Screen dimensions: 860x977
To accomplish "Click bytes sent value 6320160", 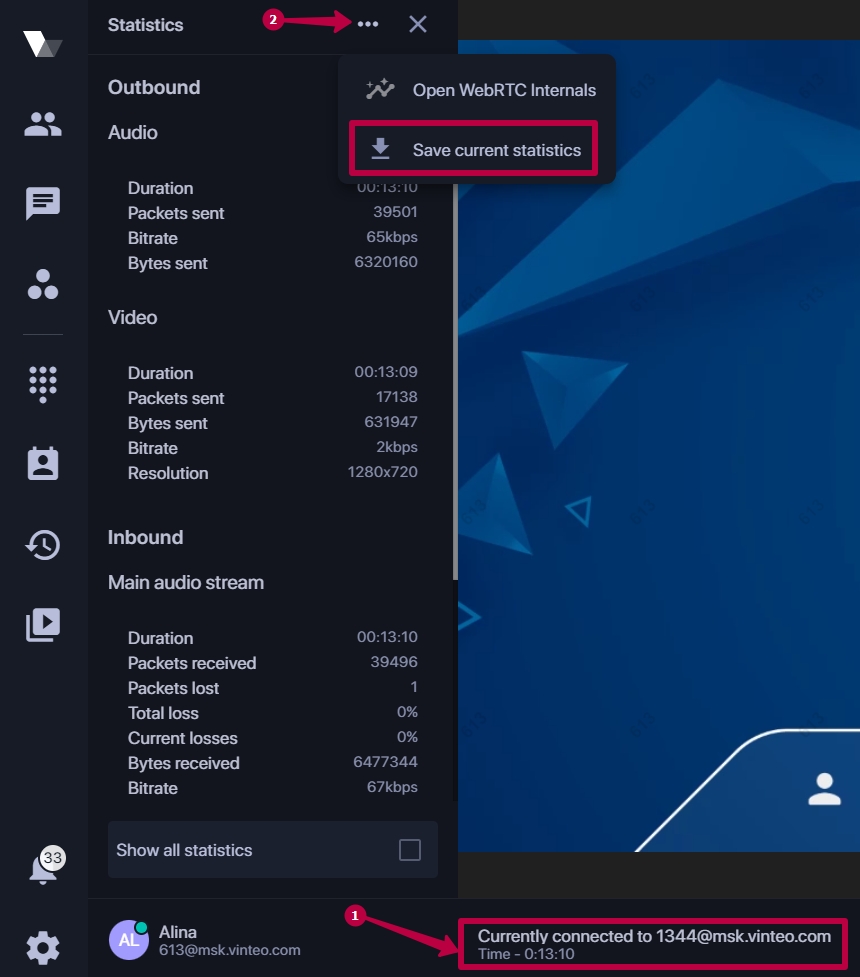I will [x=386, y=262].
